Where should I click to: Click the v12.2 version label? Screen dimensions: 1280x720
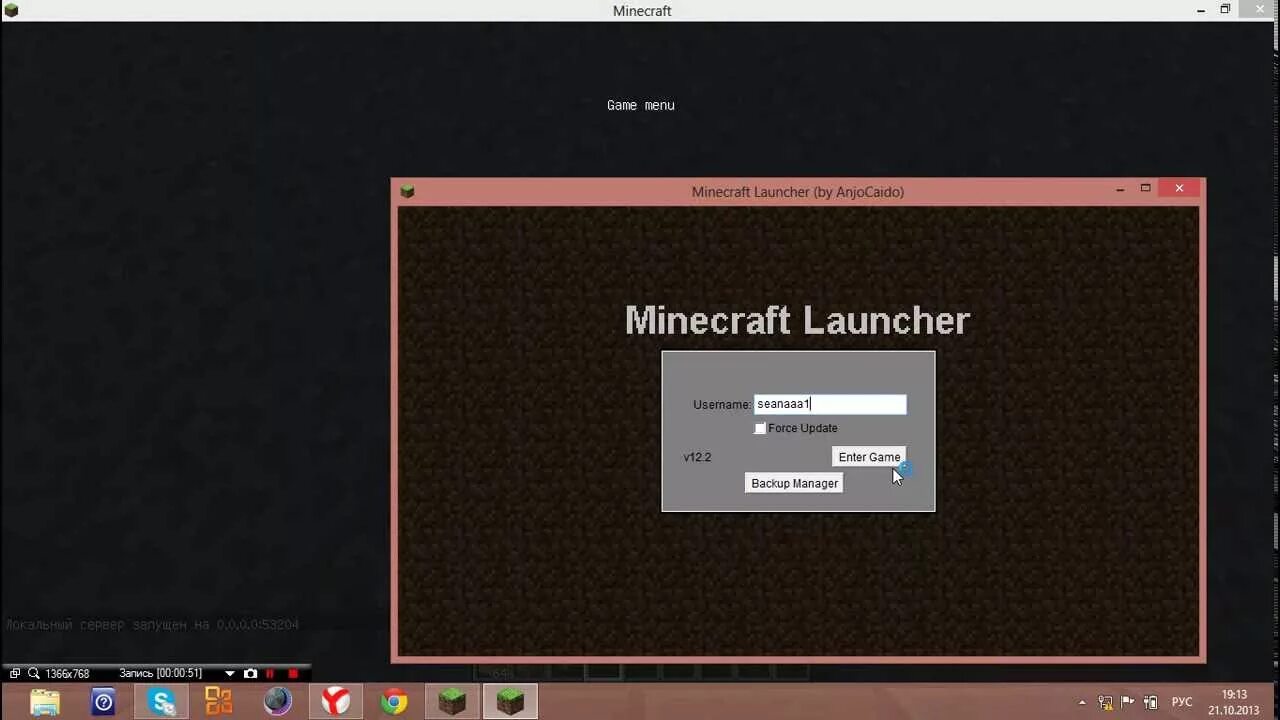[x=697, y=457]
